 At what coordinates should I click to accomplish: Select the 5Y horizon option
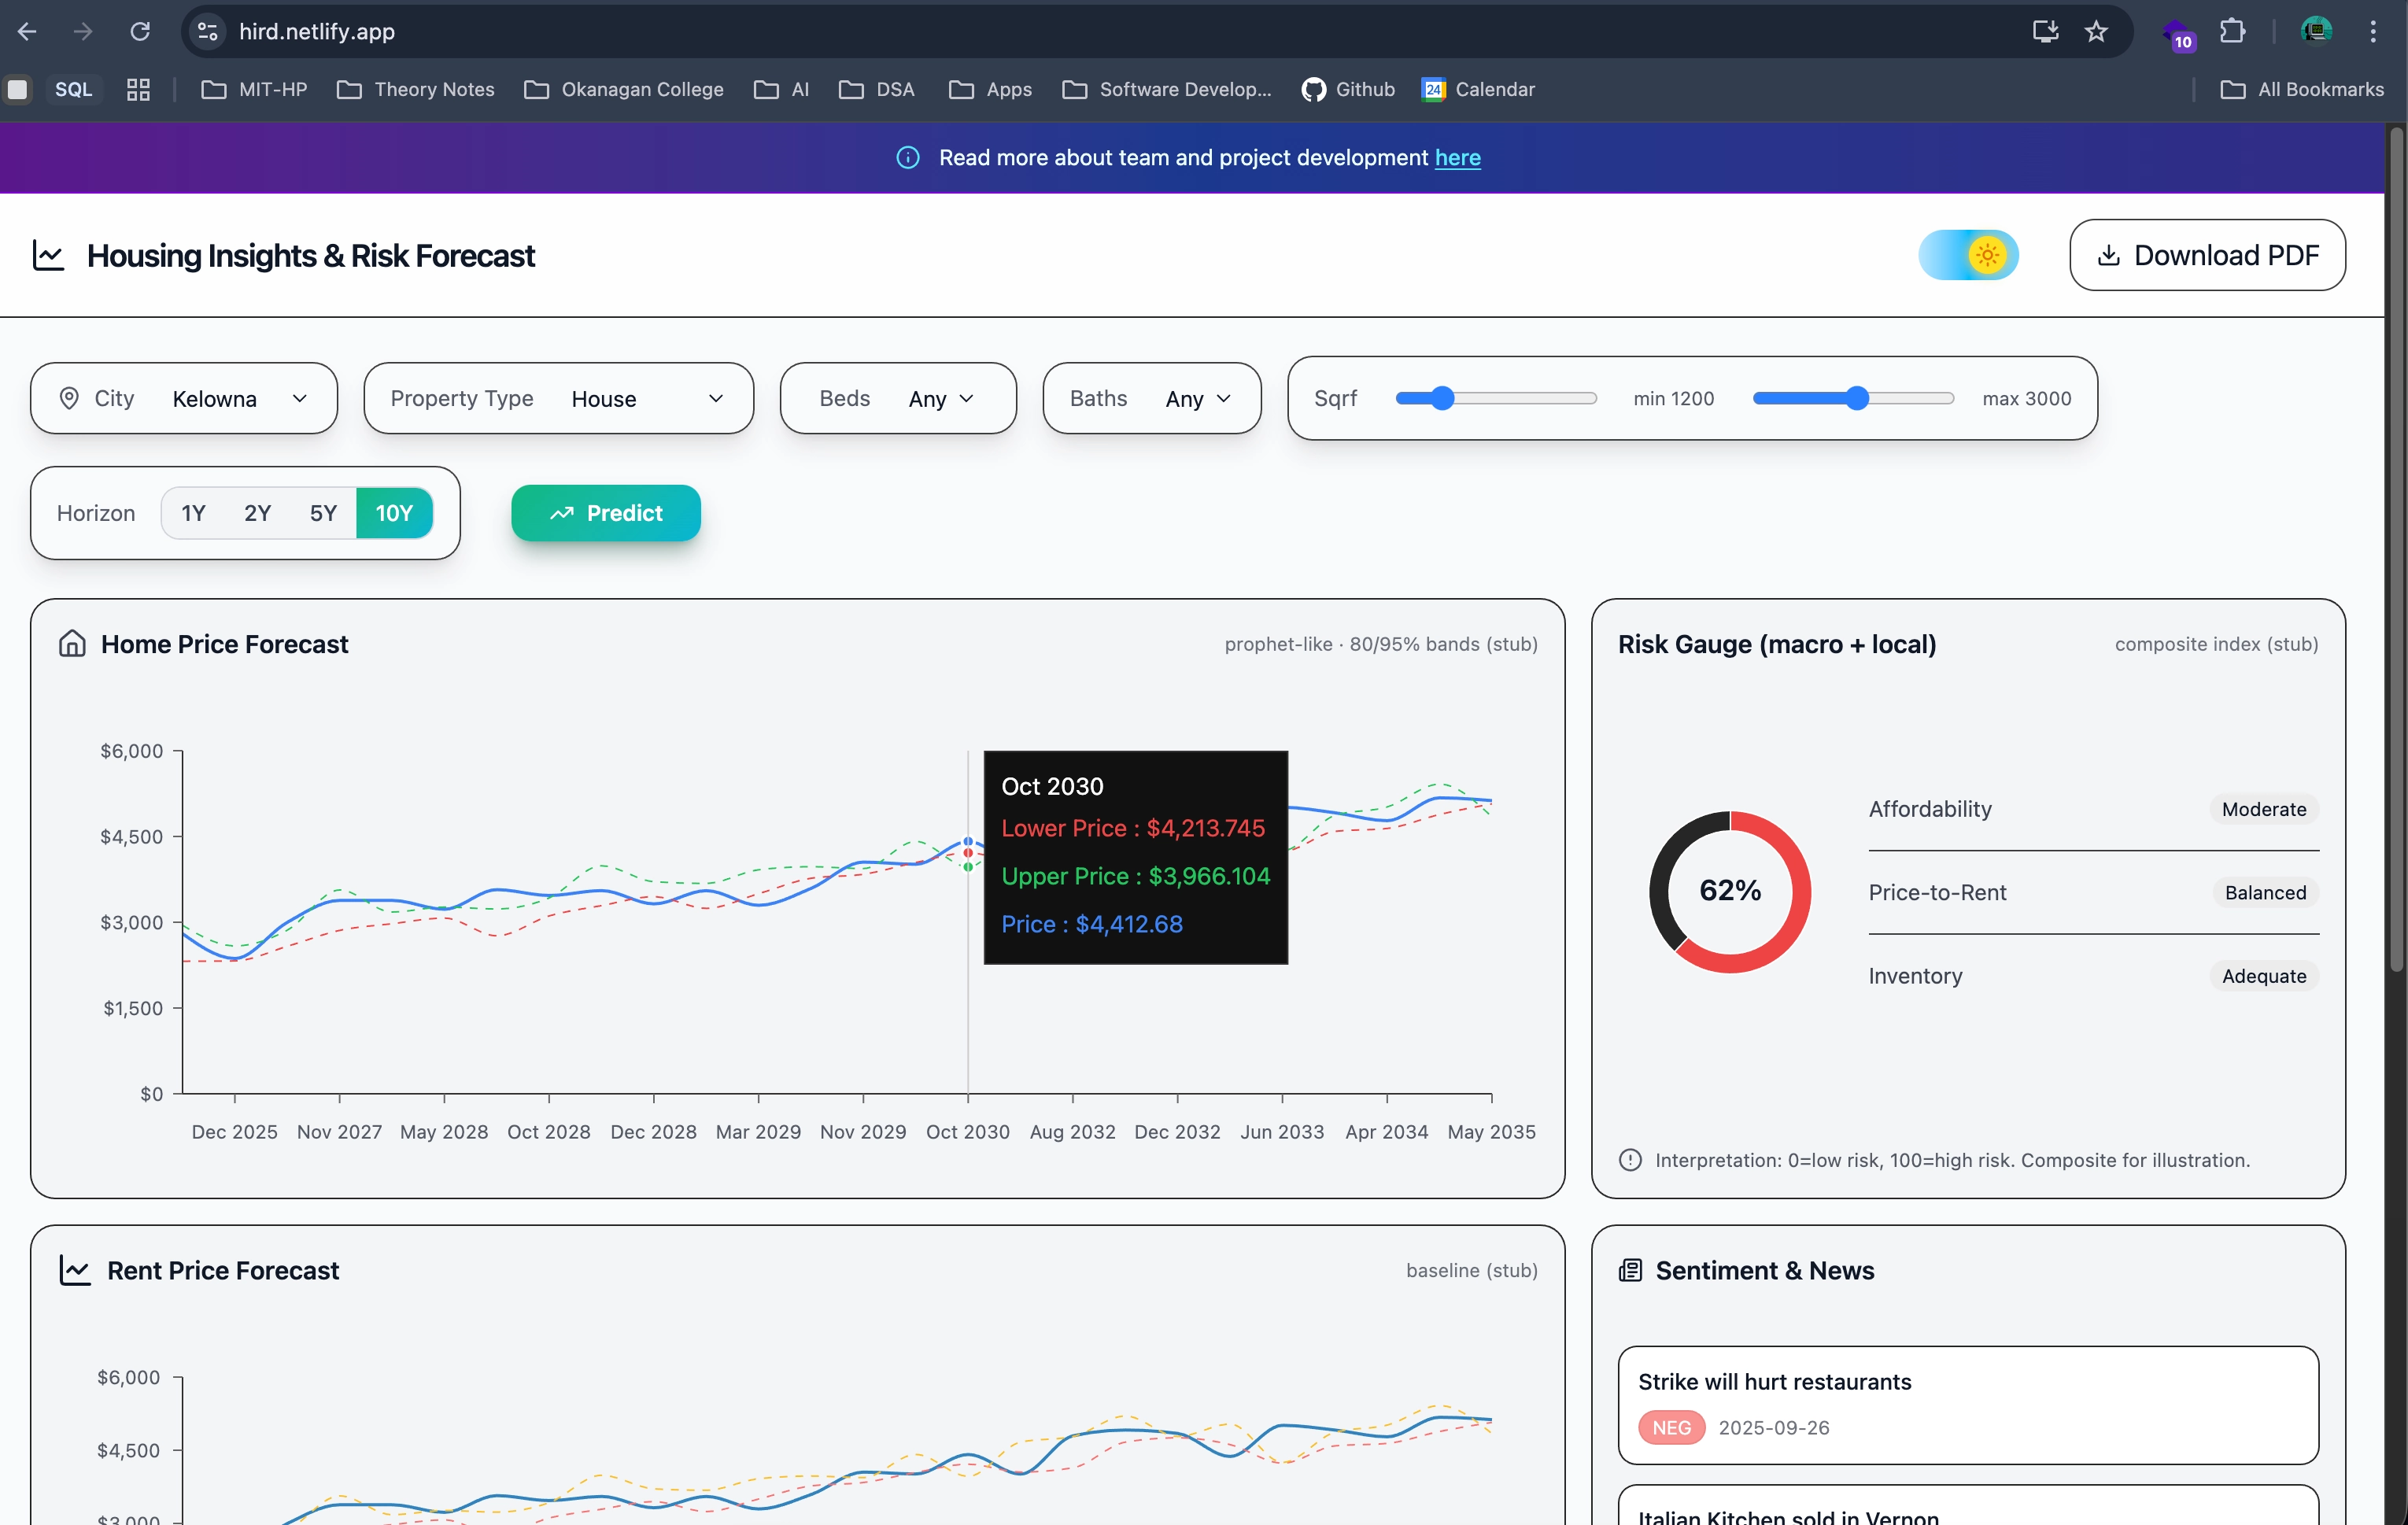[323, 513]
